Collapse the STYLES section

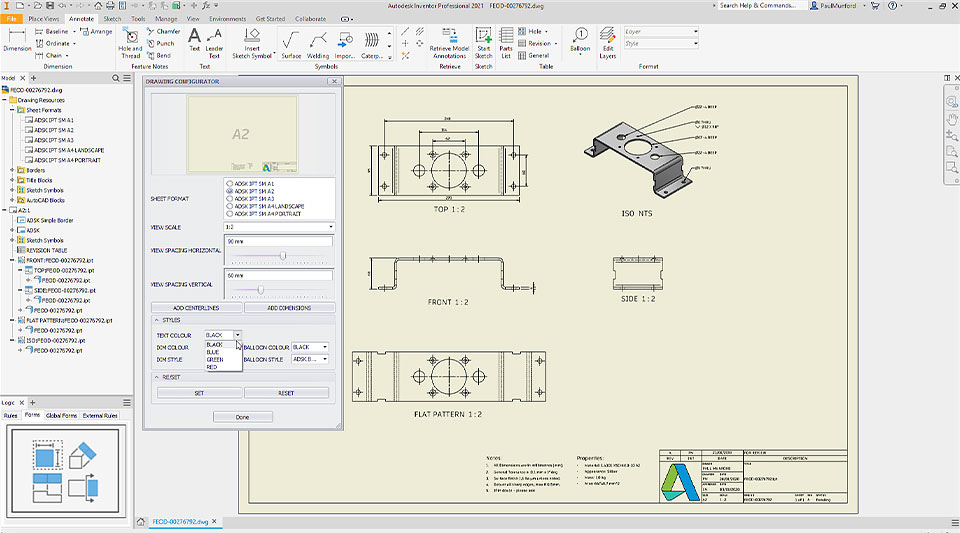(157, 320)
